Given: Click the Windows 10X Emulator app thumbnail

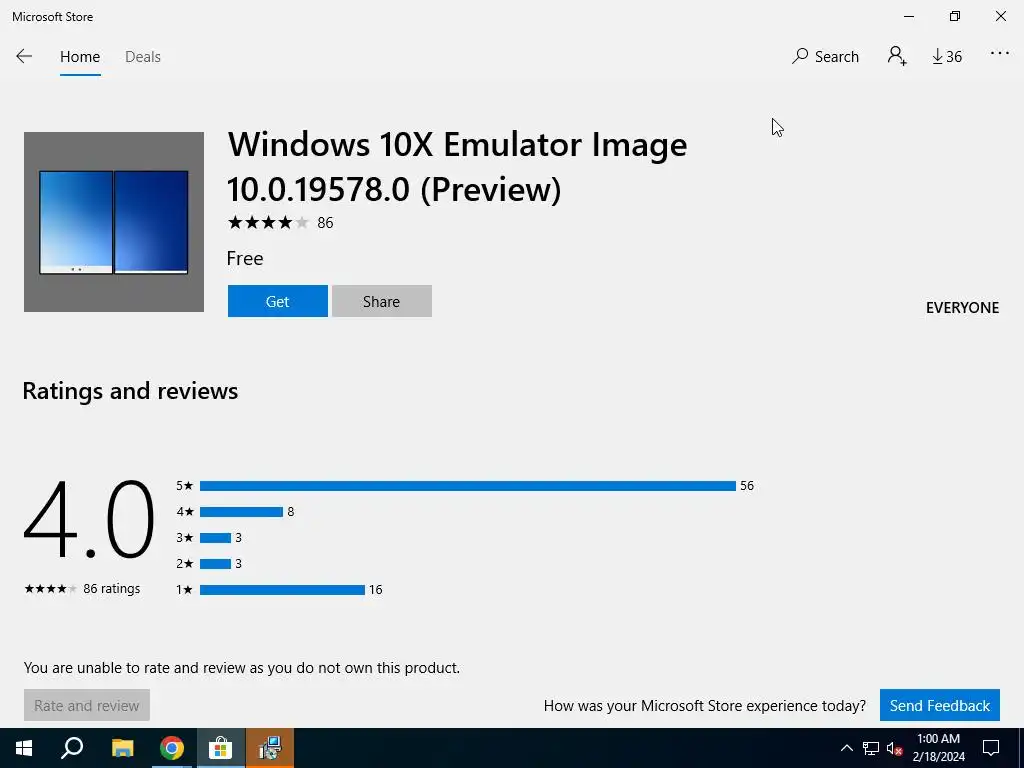Looking at the screenshot, I should [x=114, y=222].
